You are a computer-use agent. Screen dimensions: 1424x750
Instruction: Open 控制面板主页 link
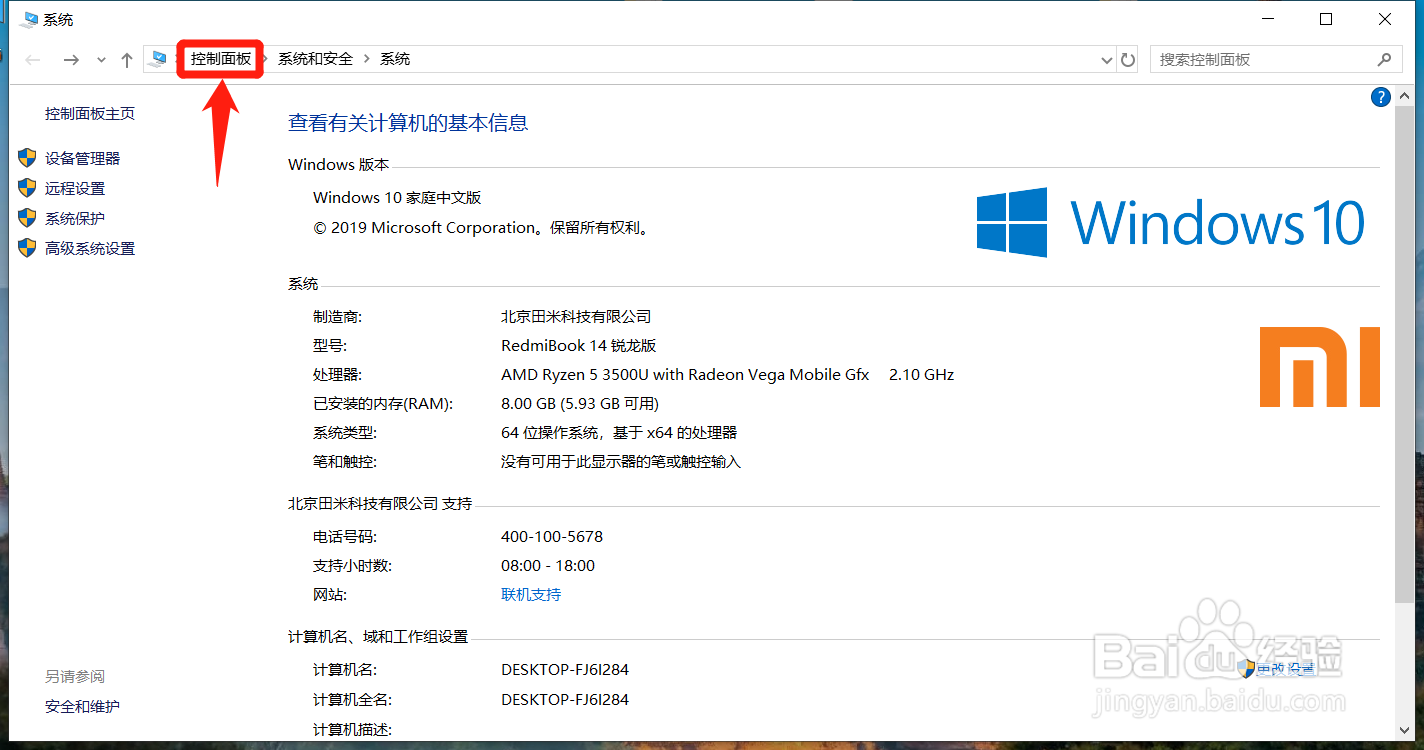(x=90, y=114)
